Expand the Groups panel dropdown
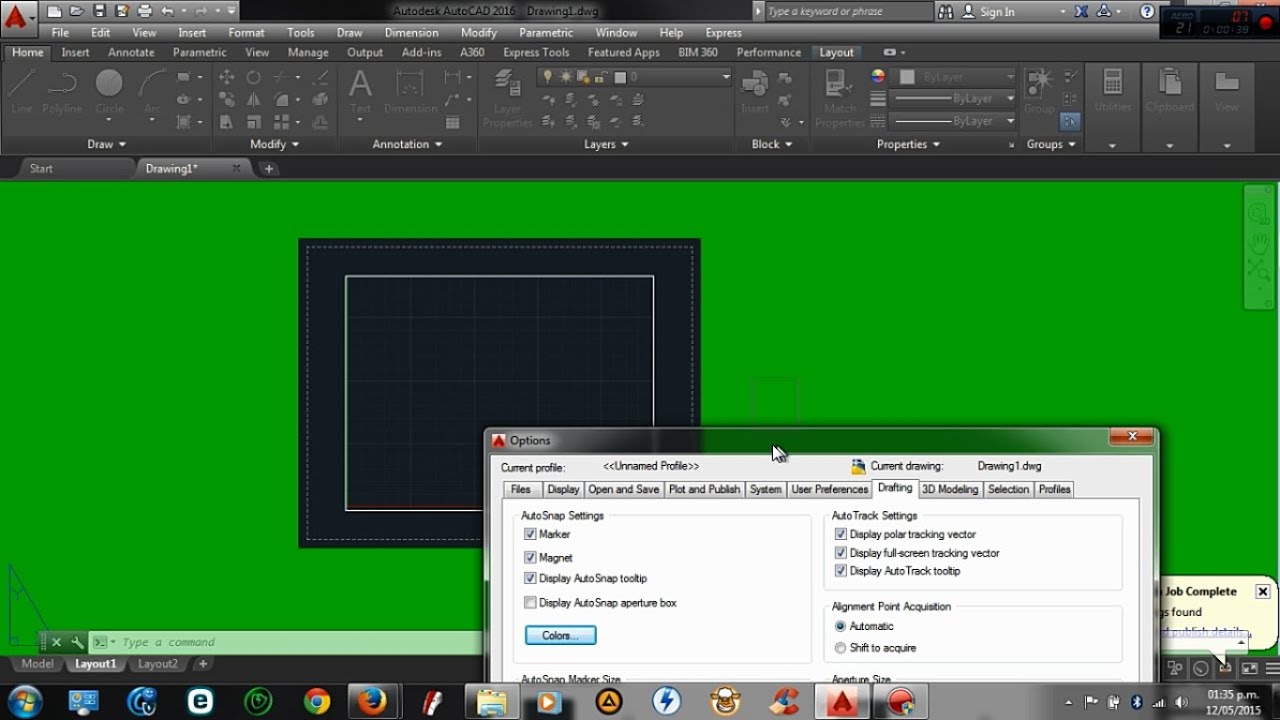 [x=1051, y=144]
